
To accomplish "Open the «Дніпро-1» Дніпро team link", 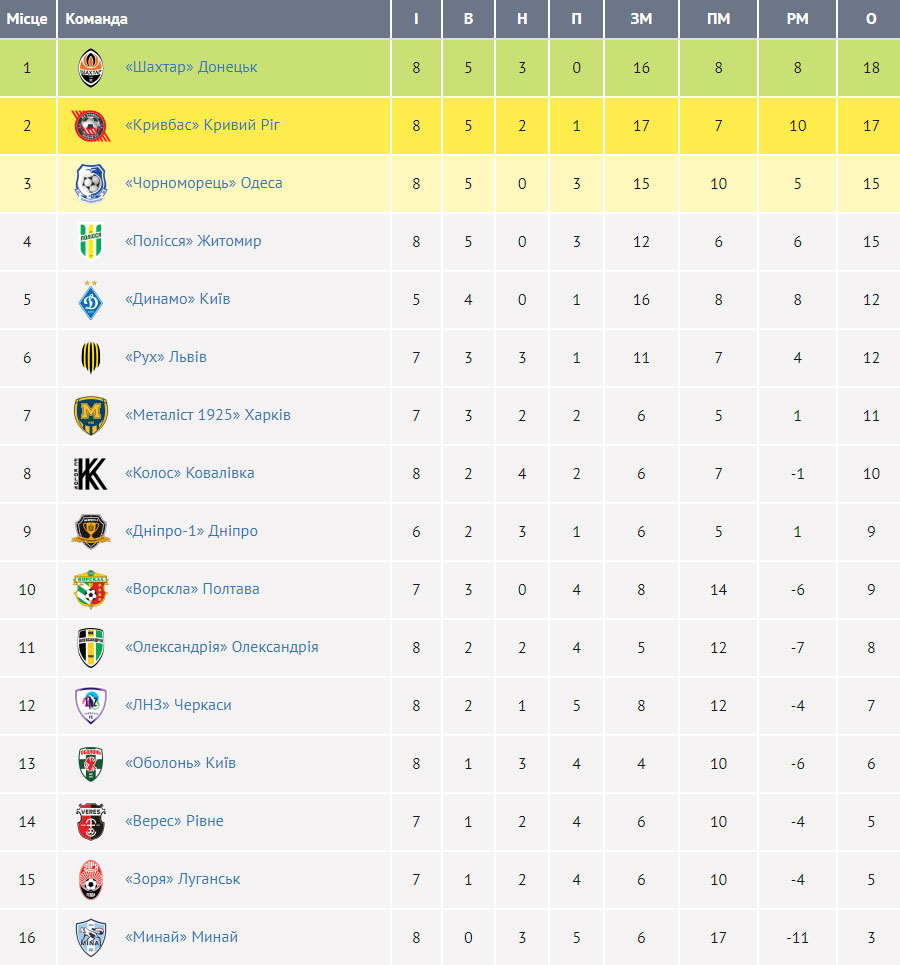I will (191, 531).
